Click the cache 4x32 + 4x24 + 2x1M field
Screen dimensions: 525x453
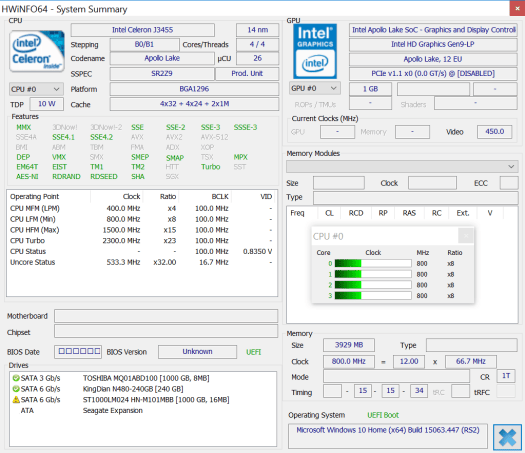coord(194,104)
